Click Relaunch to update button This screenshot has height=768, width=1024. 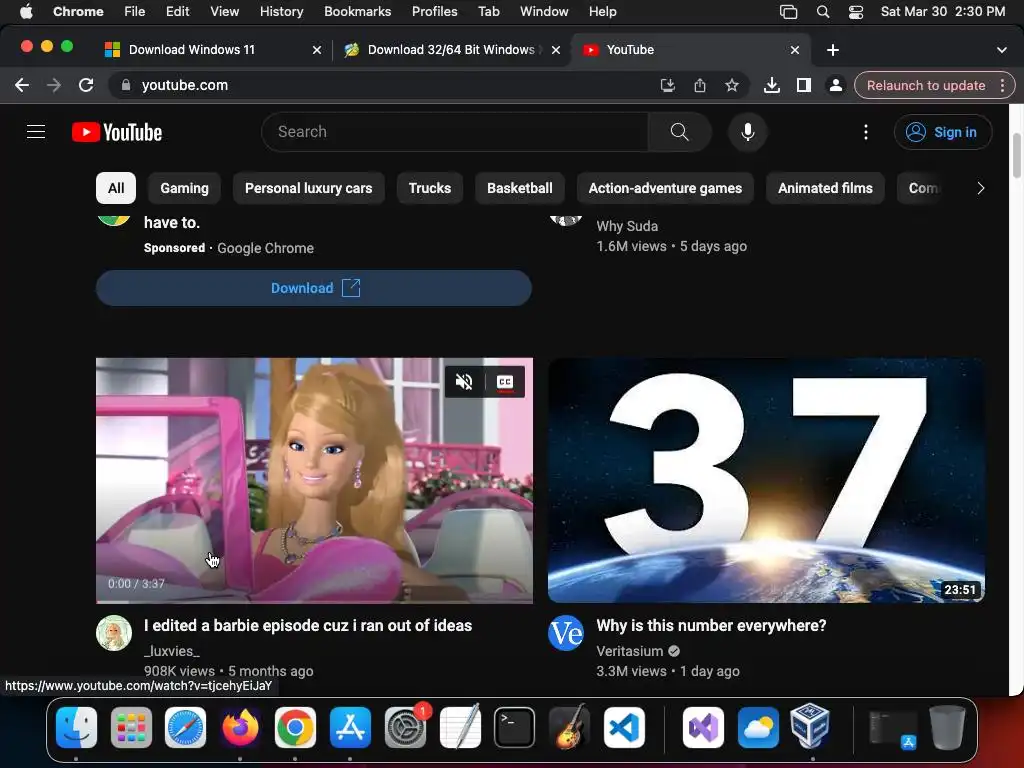coord(925,85)
